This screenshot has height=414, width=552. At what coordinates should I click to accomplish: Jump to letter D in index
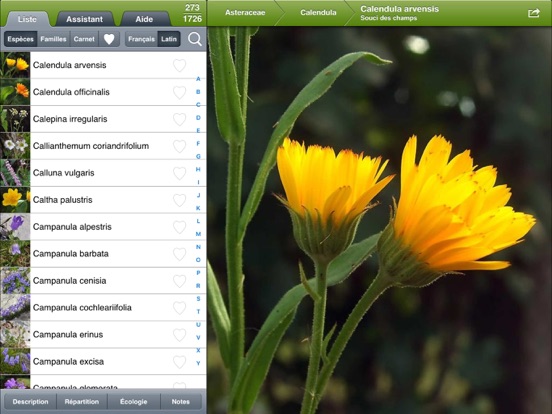click(198, 118)
